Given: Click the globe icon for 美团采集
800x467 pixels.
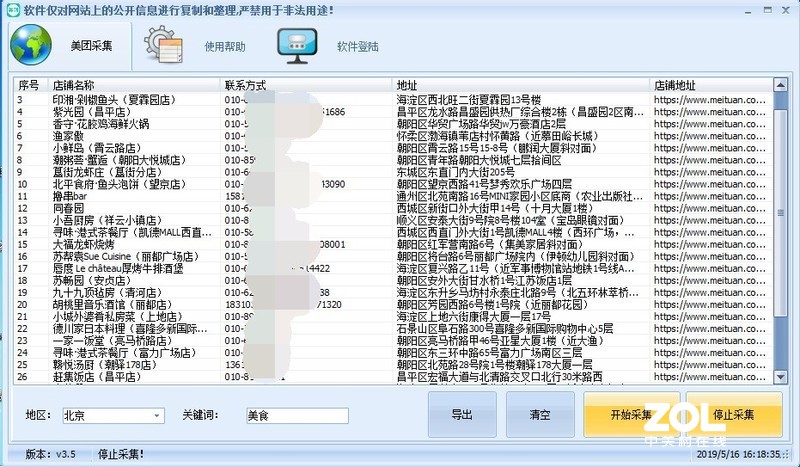Looking at the screenshot, I should [x=31, y=45].
